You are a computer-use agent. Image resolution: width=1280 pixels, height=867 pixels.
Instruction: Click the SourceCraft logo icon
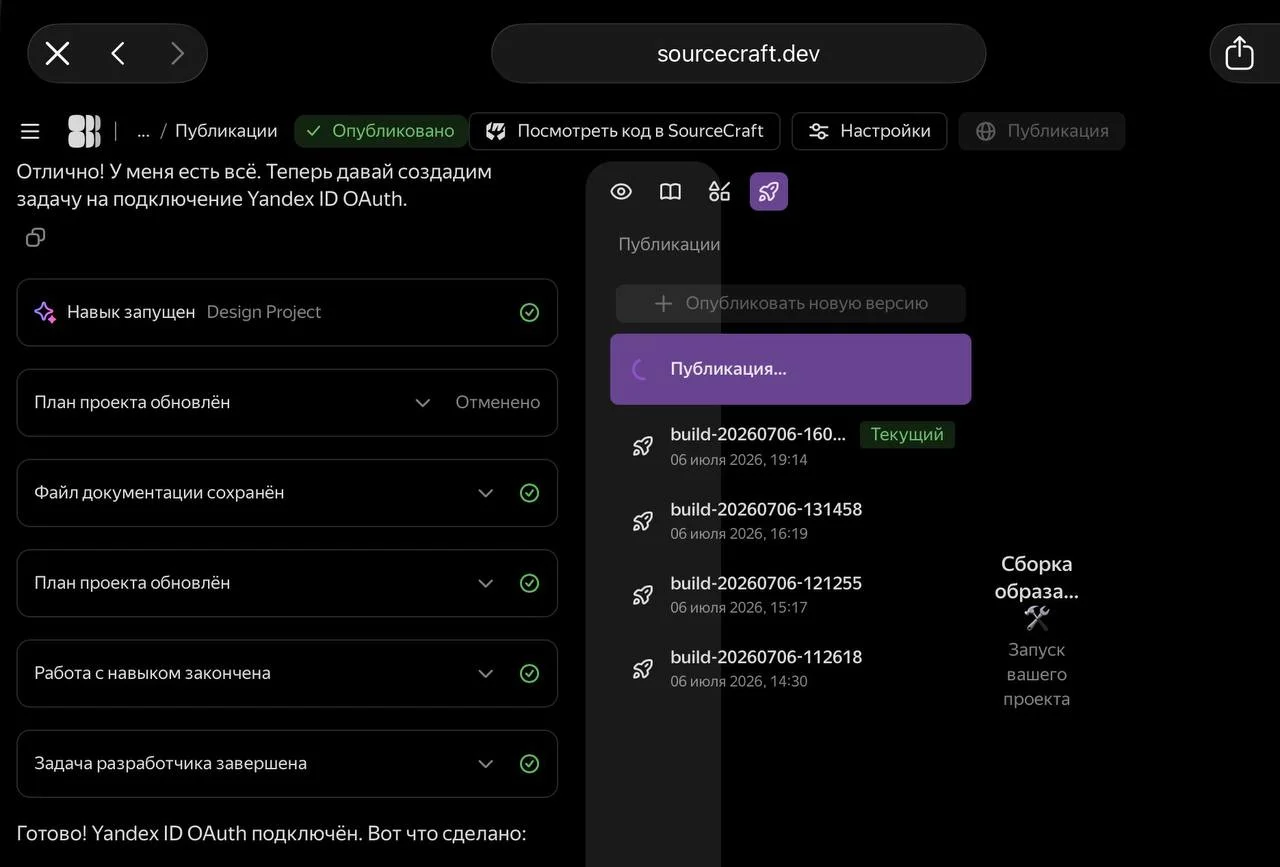[x=84, y=131]
